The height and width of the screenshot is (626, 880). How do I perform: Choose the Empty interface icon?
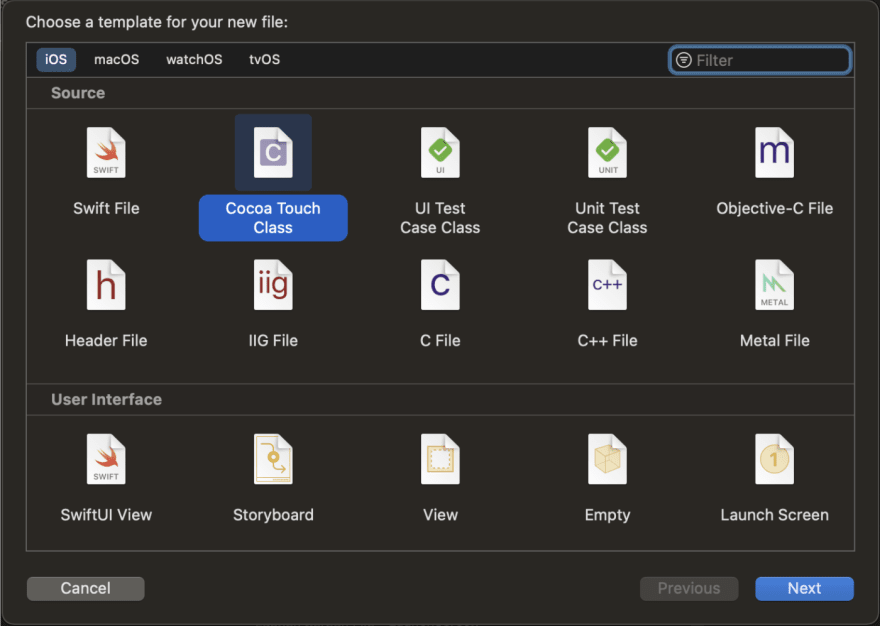607,459
